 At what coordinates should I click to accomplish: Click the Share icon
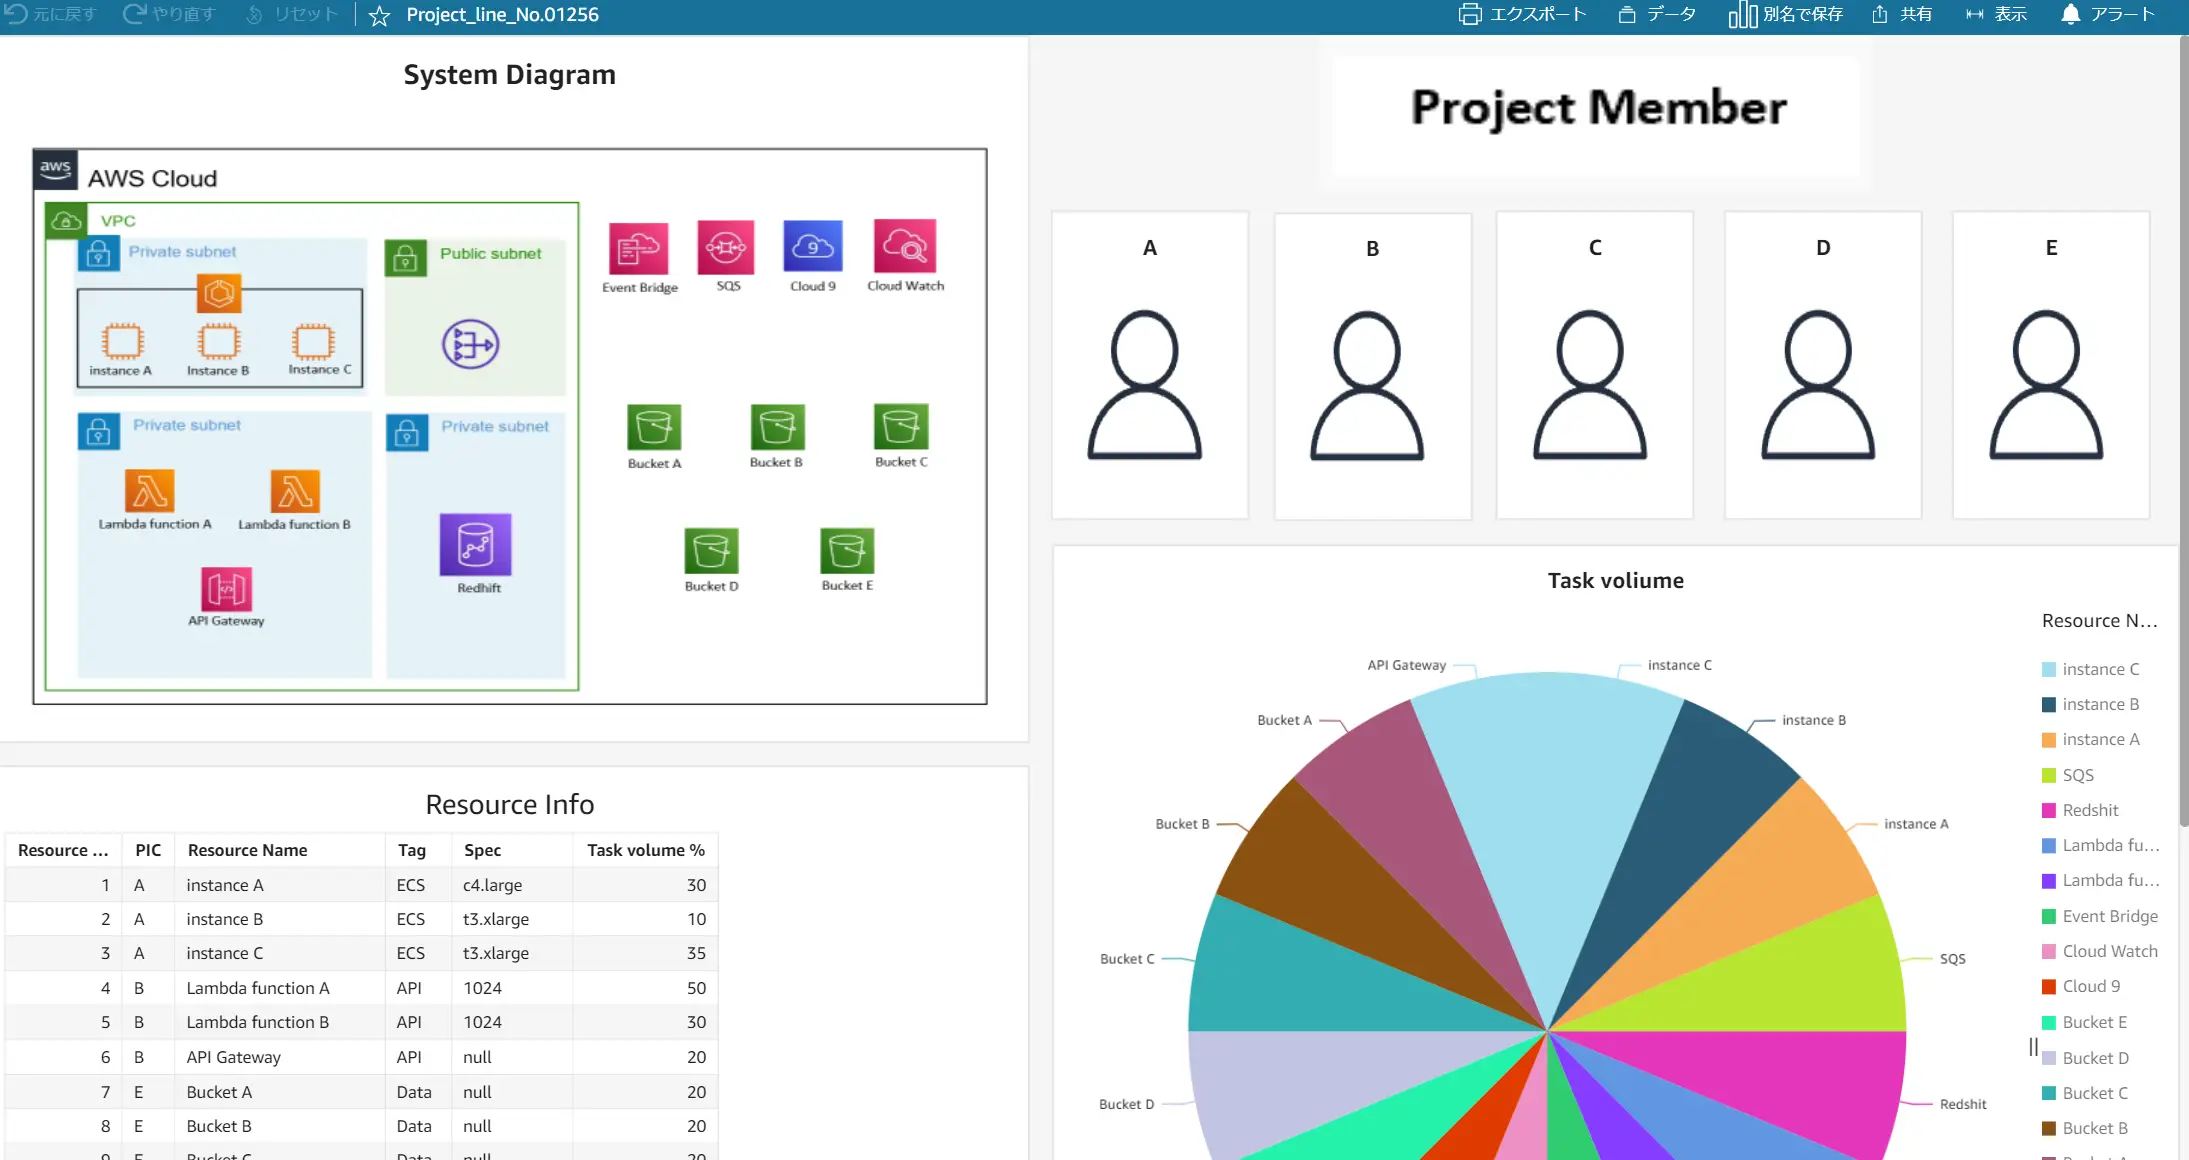coord(1880,14)
